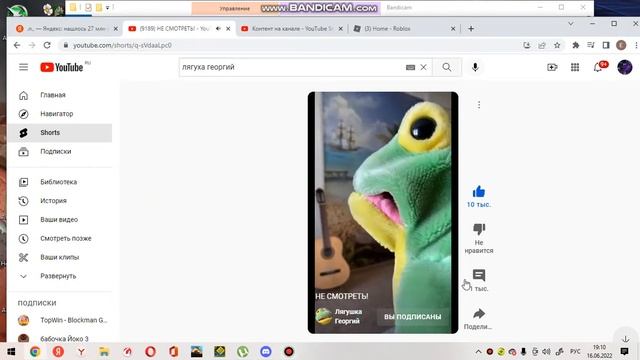This screenshot has height=360, width=640.
Task: Dislike the short with Не нравится
Action: click(x=479, y=229)
